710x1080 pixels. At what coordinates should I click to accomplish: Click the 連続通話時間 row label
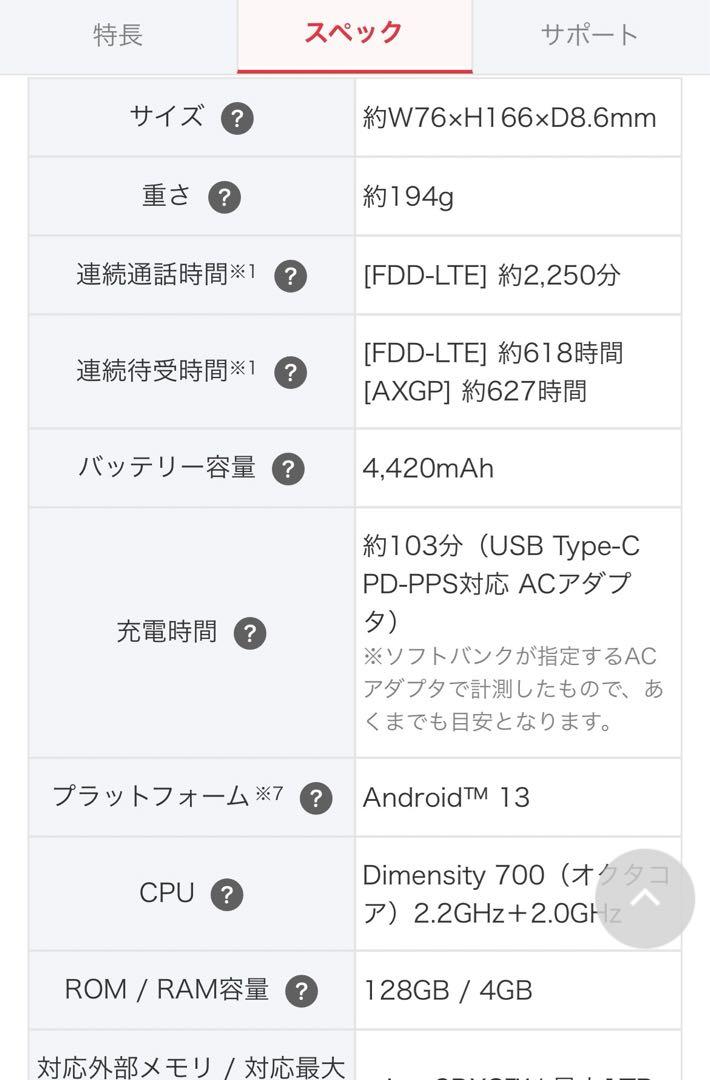pos(166,275)
